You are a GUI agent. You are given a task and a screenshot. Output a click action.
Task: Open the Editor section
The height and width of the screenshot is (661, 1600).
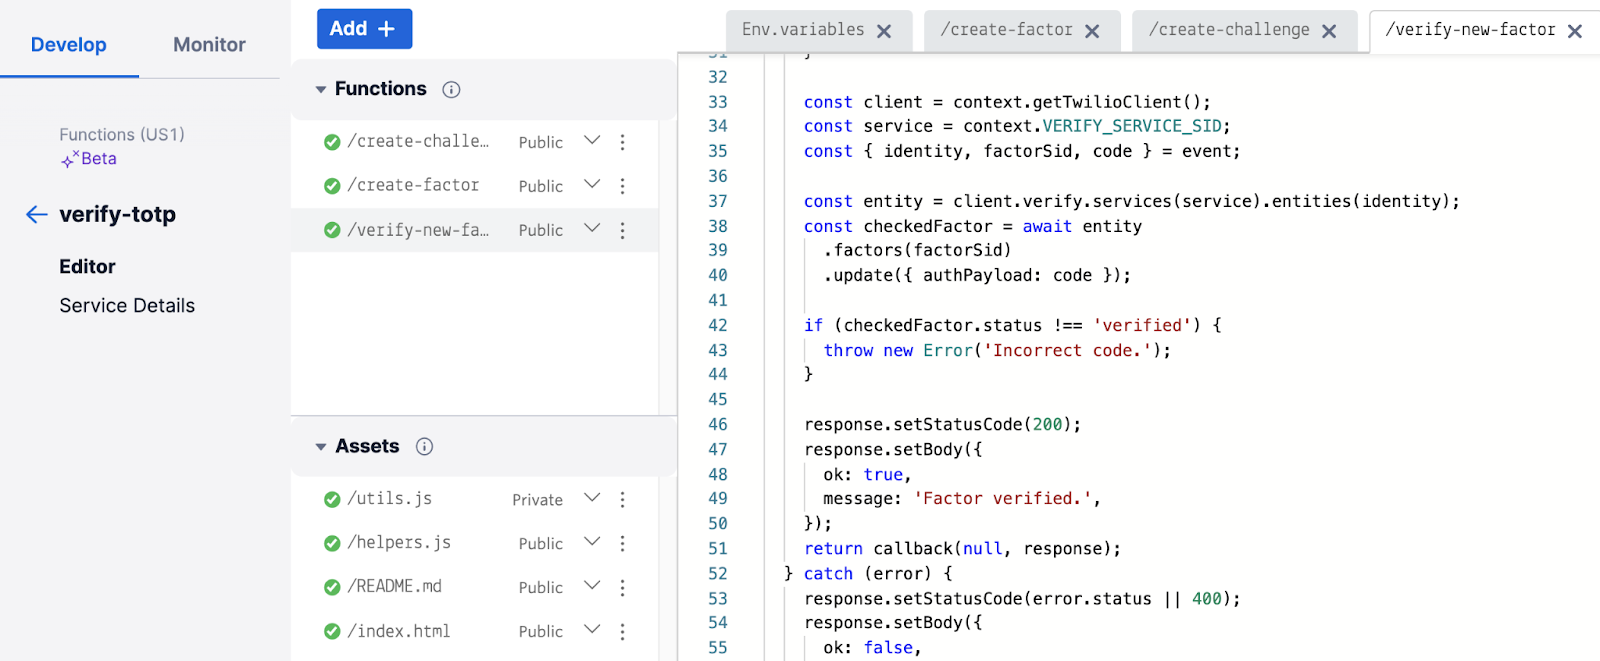click(87, 267)
